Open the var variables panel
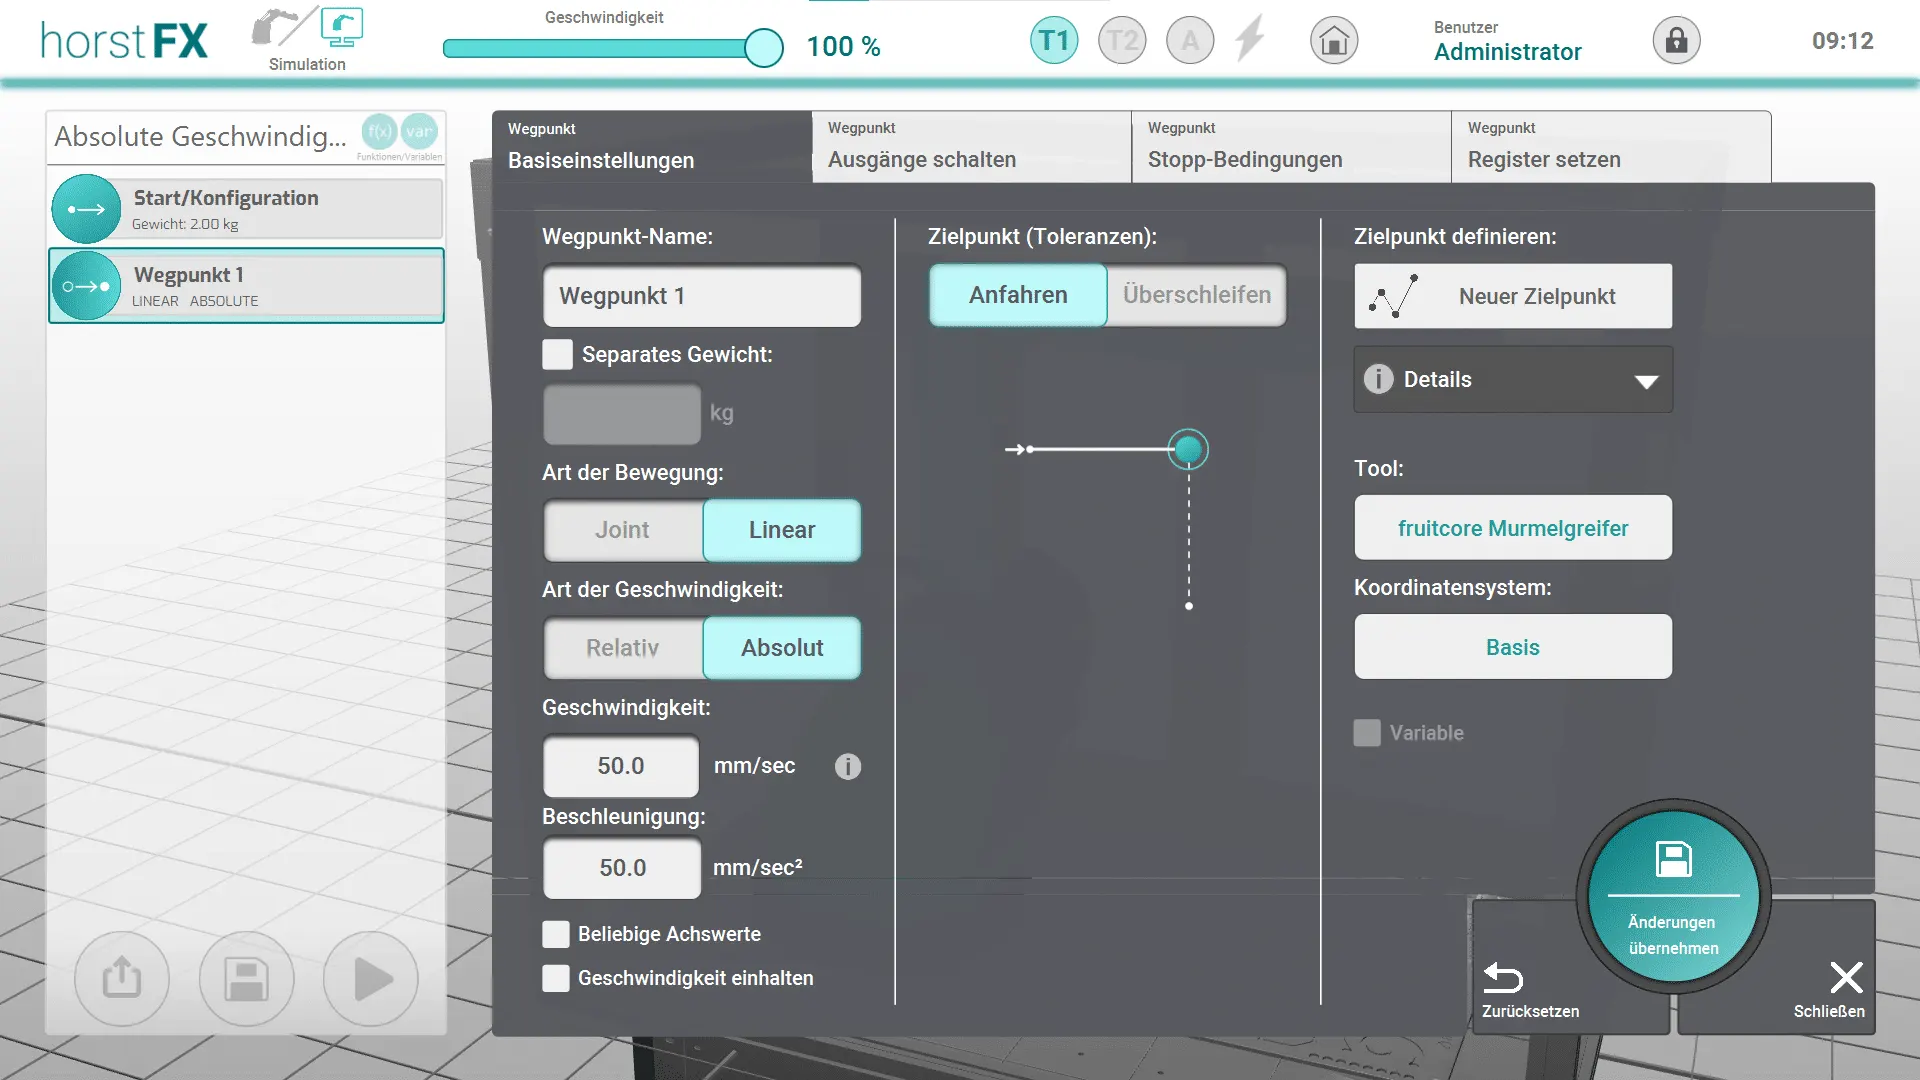This screenshot has width=1920, height=1080. (x=419, y=131)
